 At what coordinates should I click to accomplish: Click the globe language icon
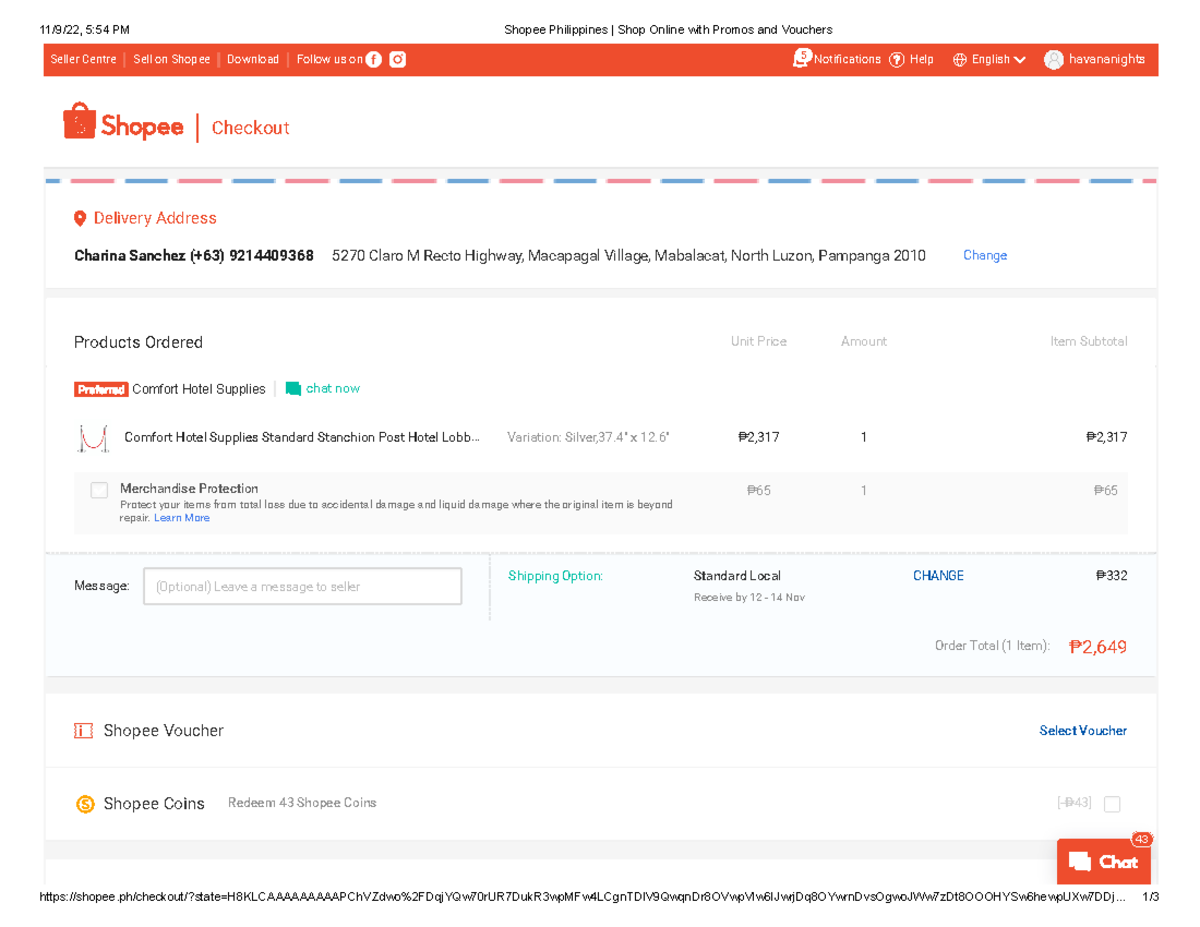pos(960,59)
